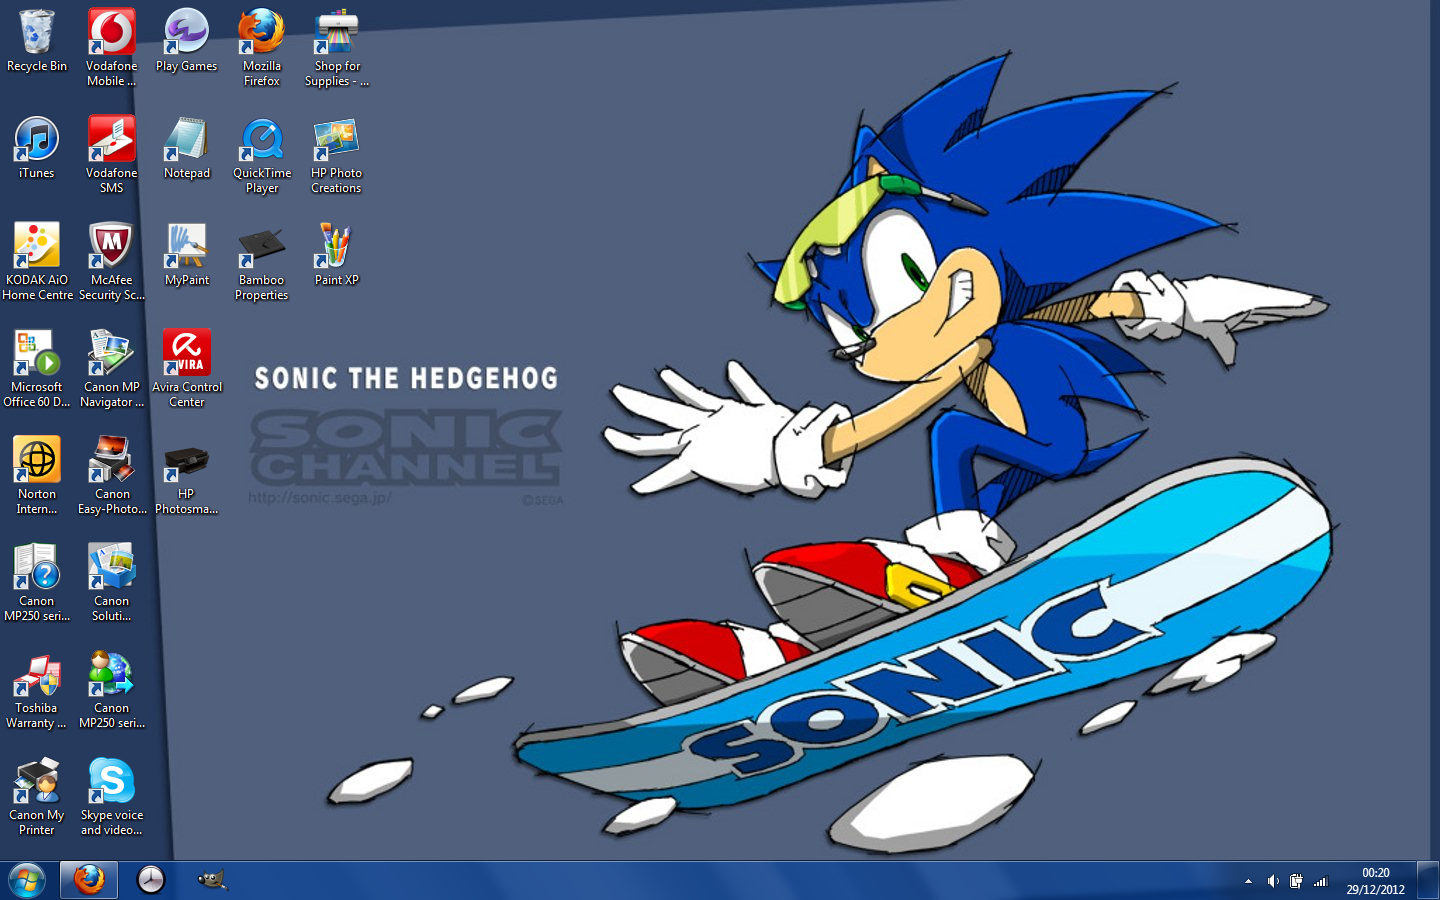
Task: Open the GIMP taskbar icon
Action: coord(212,880)
